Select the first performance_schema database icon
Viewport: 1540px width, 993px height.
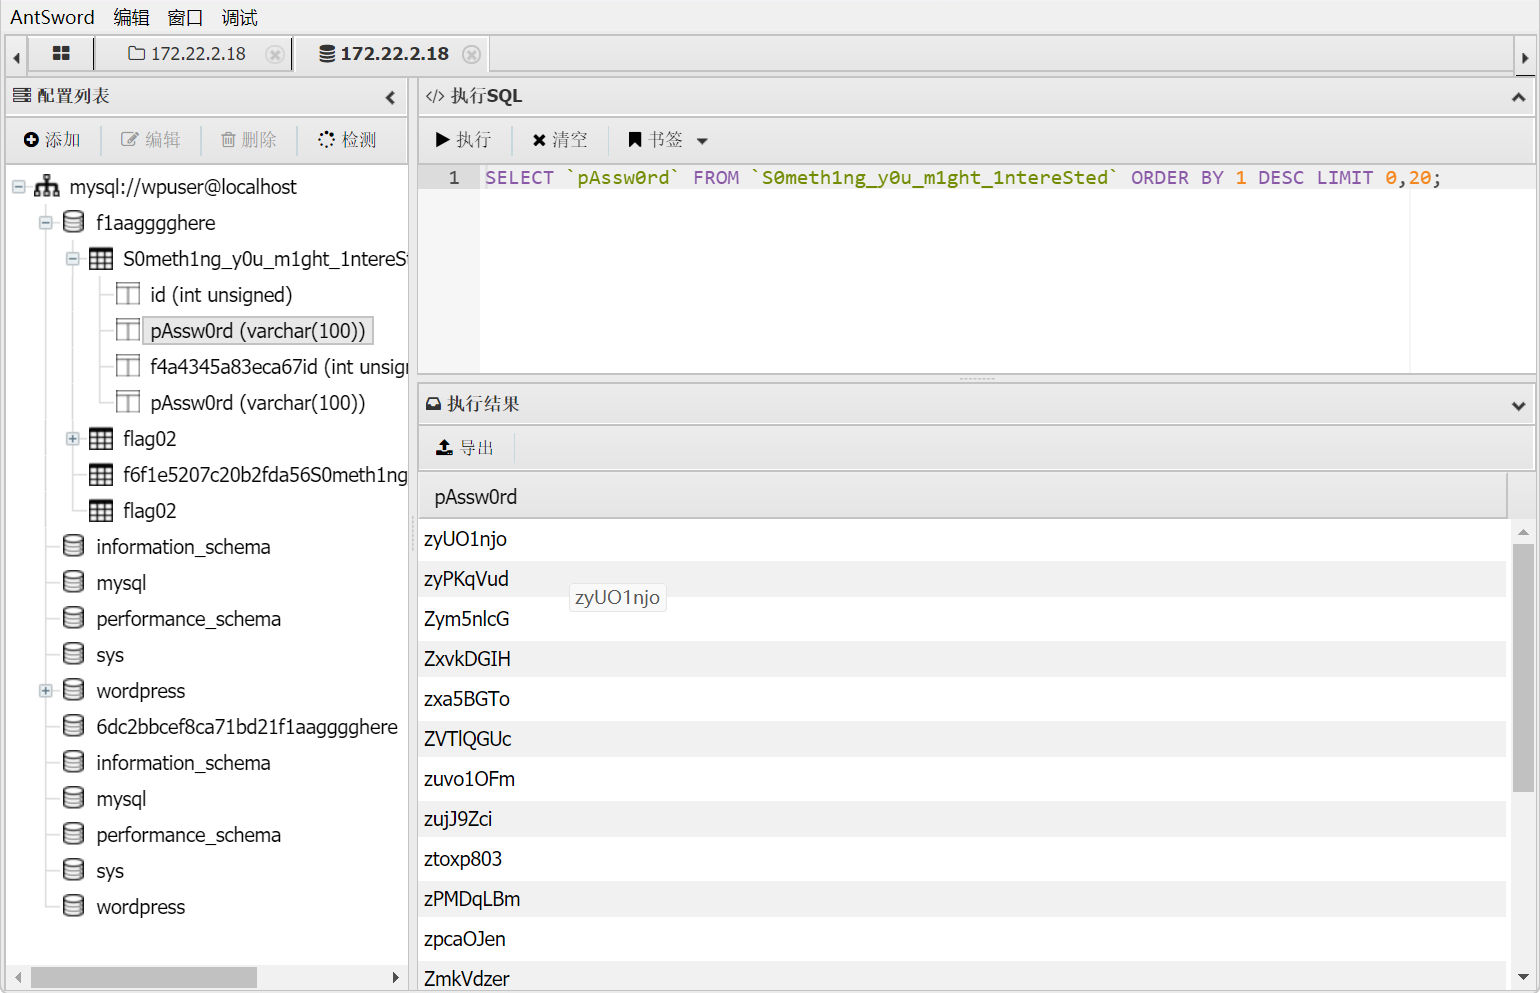(x=74, y=619)
